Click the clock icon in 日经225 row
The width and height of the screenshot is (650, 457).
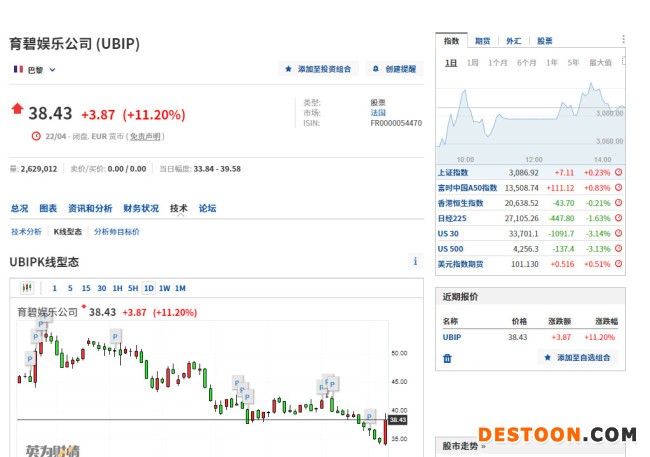[618, 218]
